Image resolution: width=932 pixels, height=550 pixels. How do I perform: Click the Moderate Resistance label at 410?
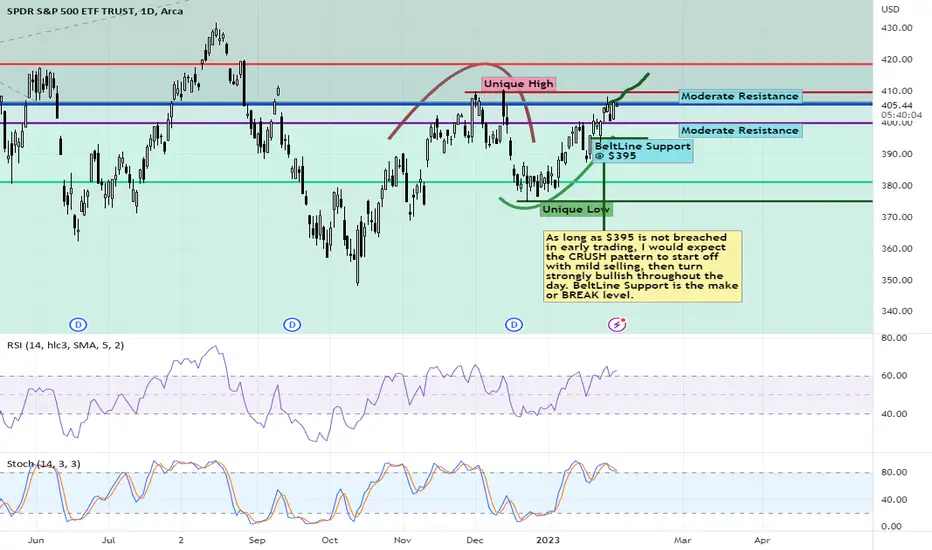click(x=740, y=96)
